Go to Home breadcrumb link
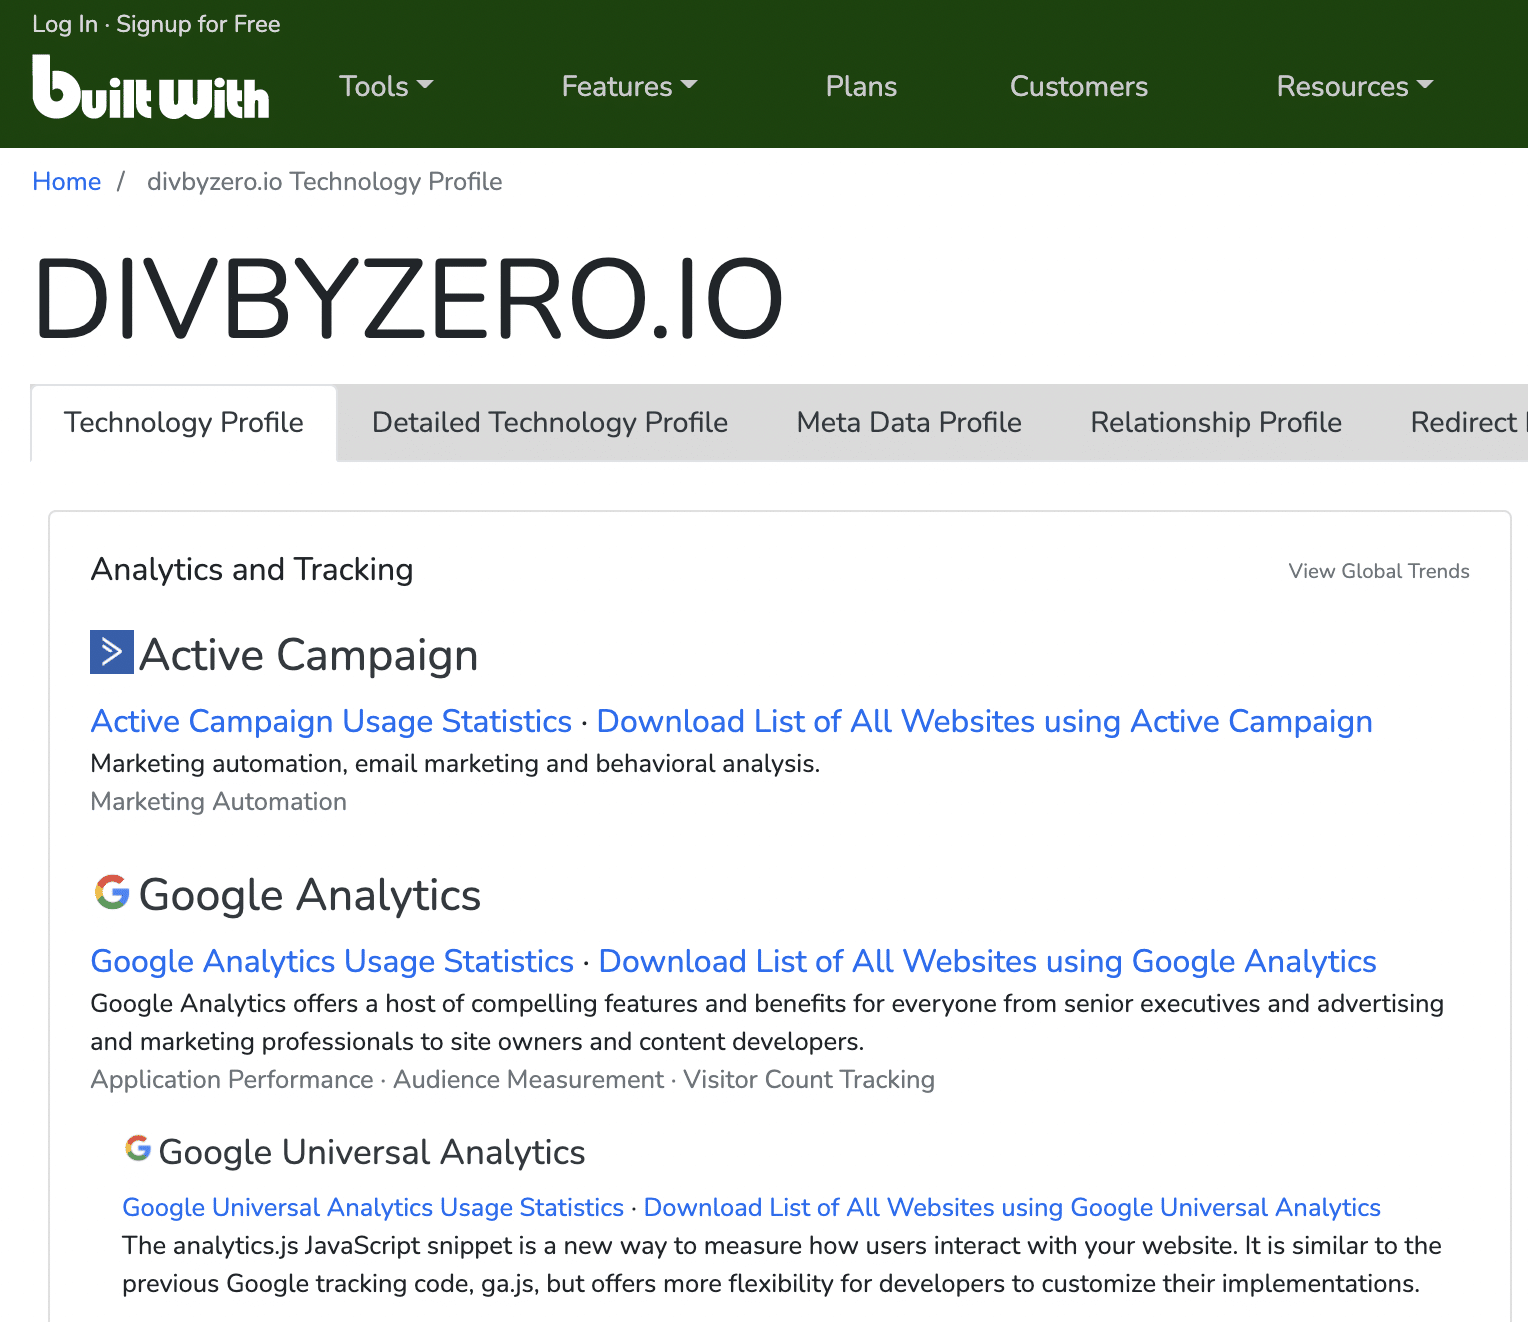This screenshot has height=1322, width=1528. (67, 181)
